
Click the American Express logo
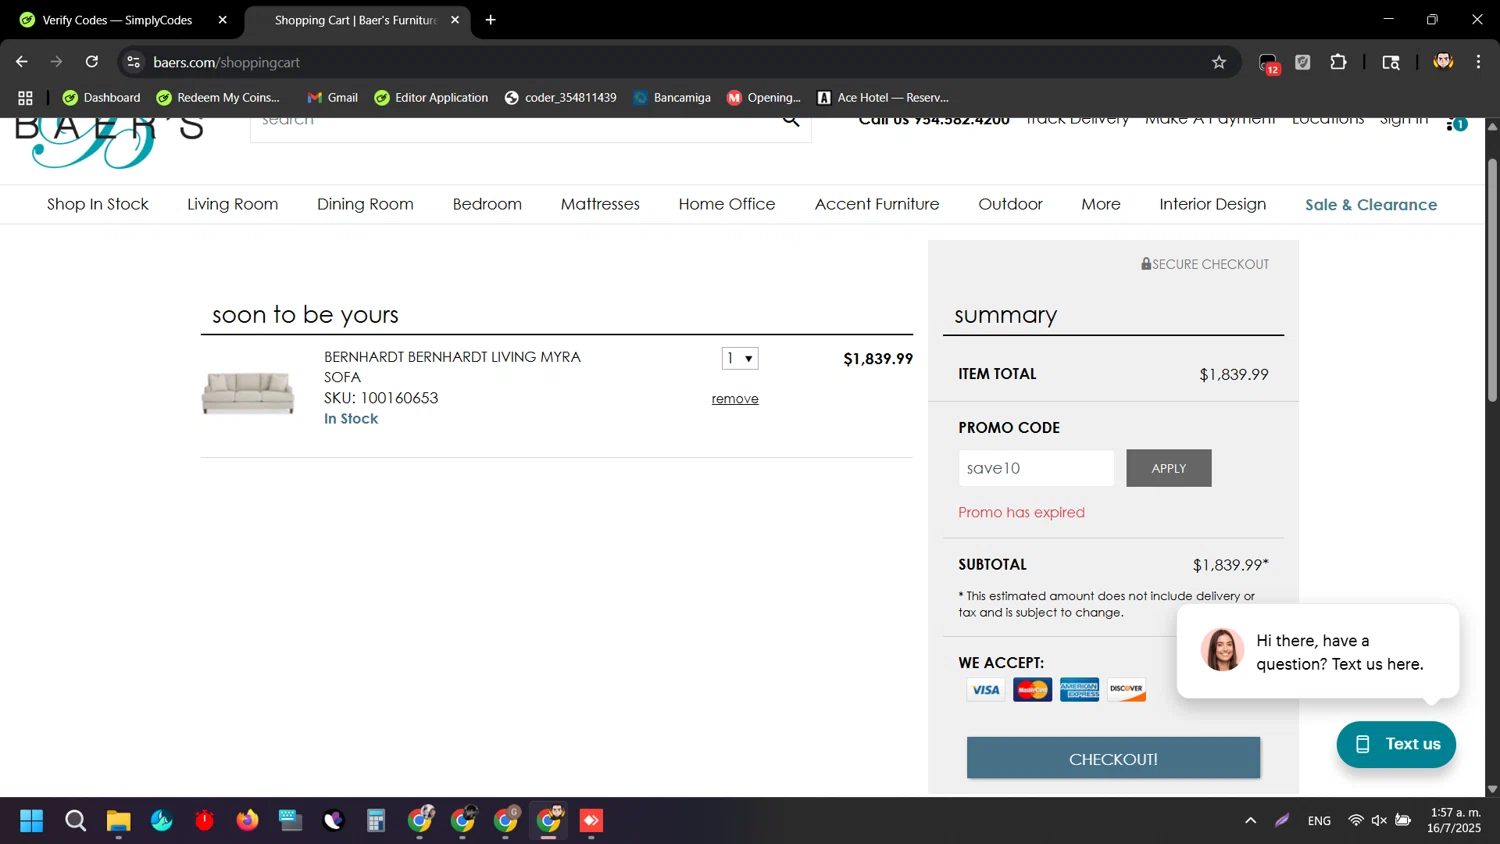click(1079, 689)
